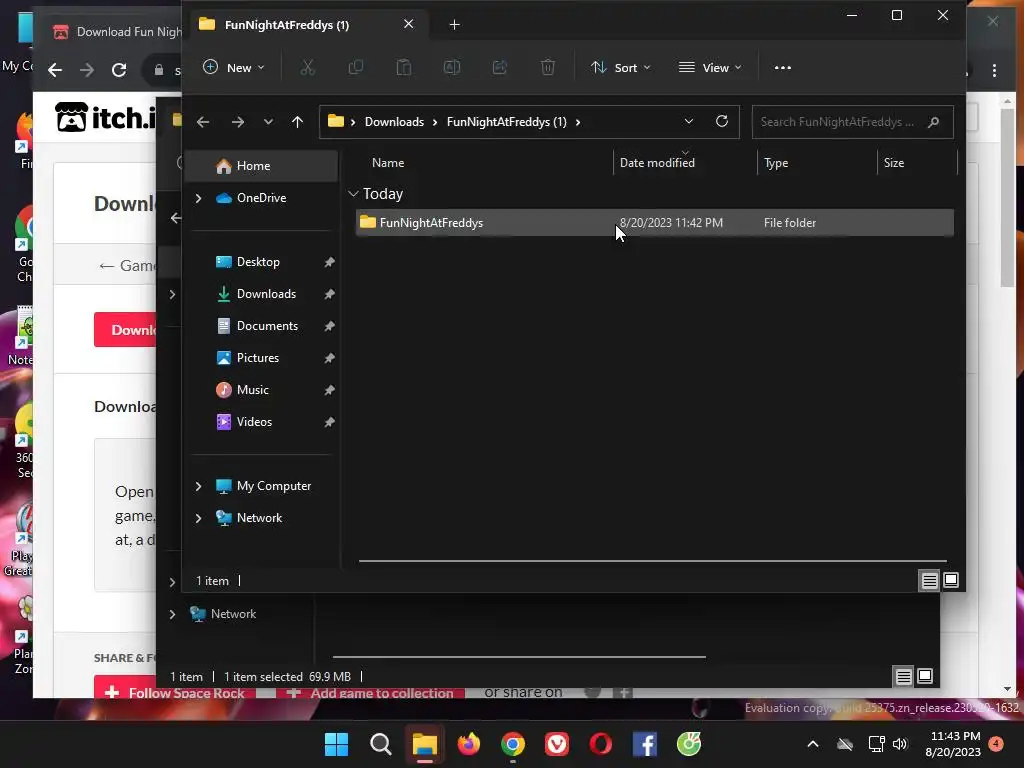This screenshot has height=768, width=1024.
Task: Expand Network node in front window
Action: point(199,518)
